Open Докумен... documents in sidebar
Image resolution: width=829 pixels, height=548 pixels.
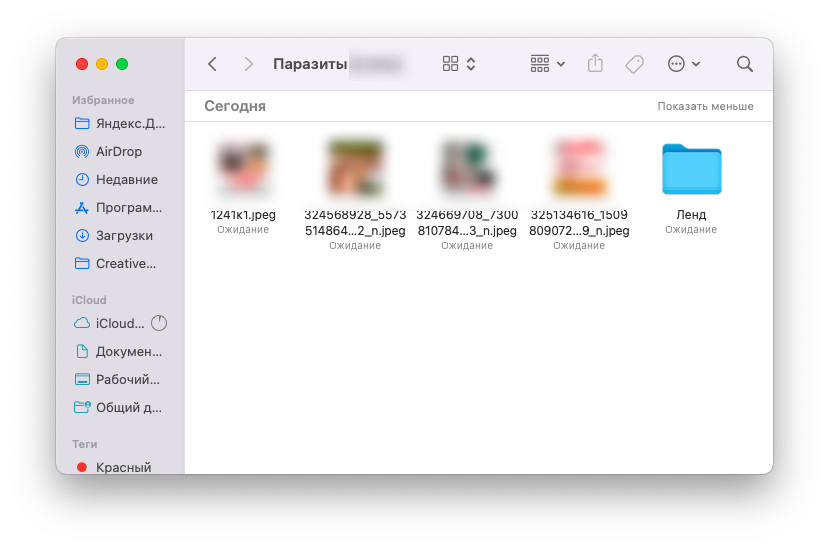(x=118, y=351)
